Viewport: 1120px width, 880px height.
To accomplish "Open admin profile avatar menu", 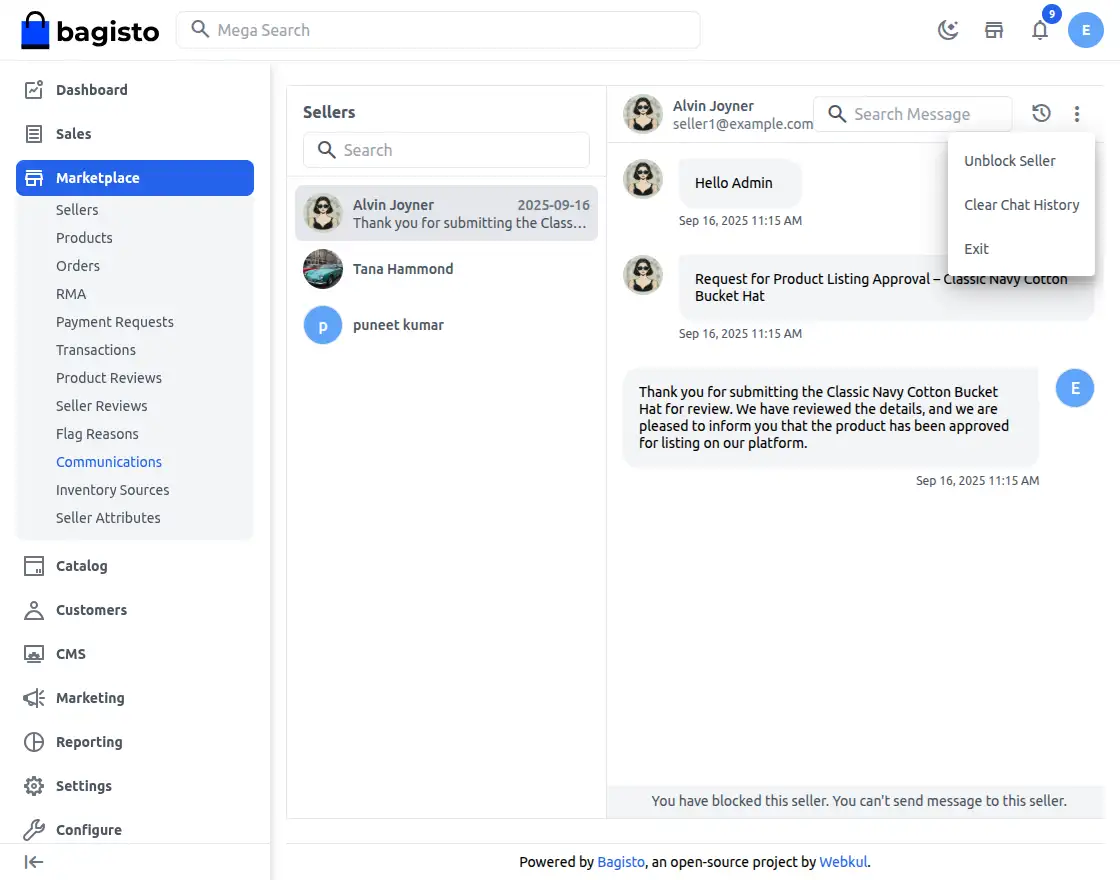I will click(1086, 30).
